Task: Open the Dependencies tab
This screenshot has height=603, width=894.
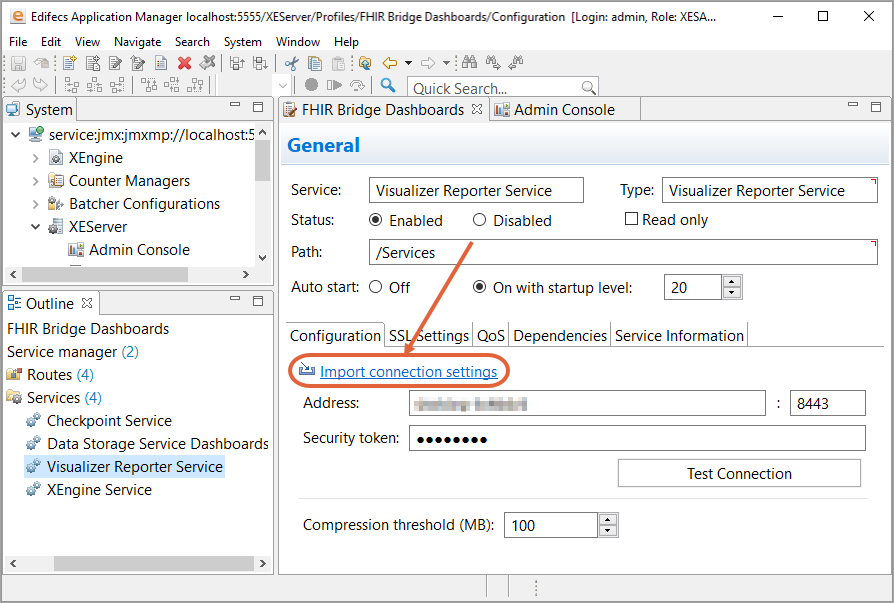Action: (560, 336)
